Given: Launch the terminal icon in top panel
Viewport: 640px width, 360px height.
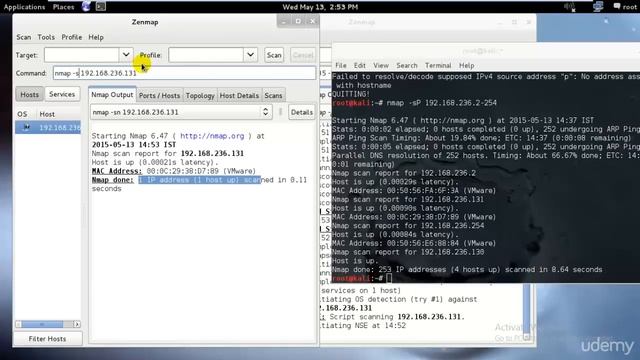Looking at the screenshot, I should click(100, 7).
